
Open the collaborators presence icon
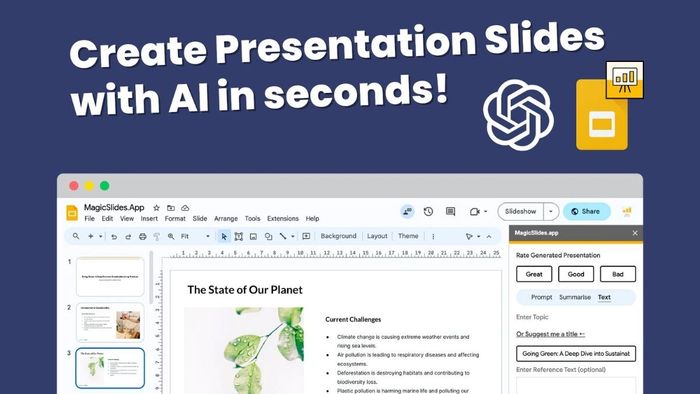pos(407,212)
